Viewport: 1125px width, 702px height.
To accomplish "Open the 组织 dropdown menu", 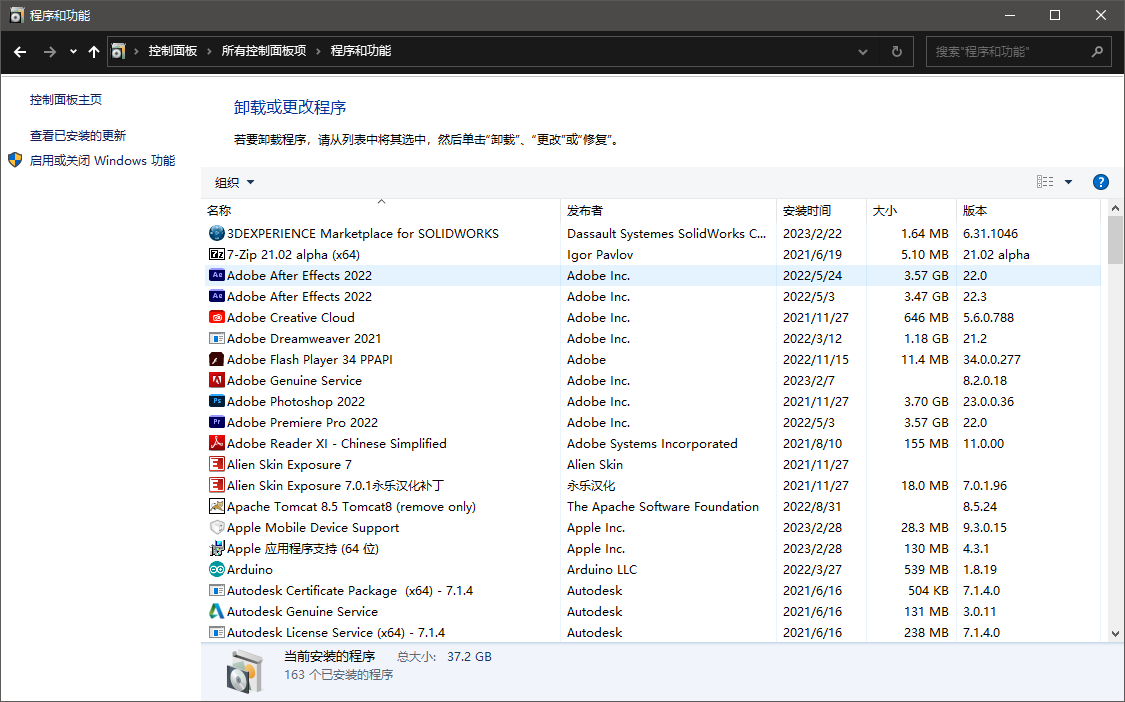I will (235, 182).
